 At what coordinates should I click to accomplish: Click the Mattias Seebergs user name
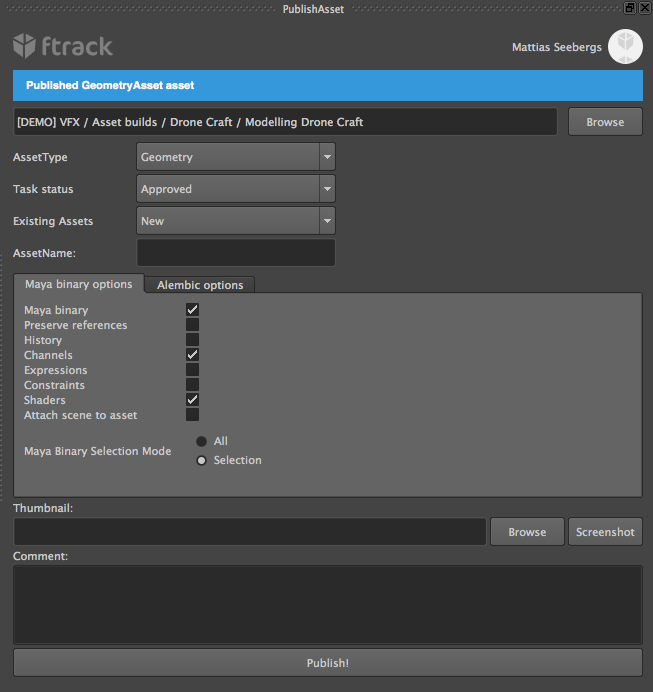[557, 47]
